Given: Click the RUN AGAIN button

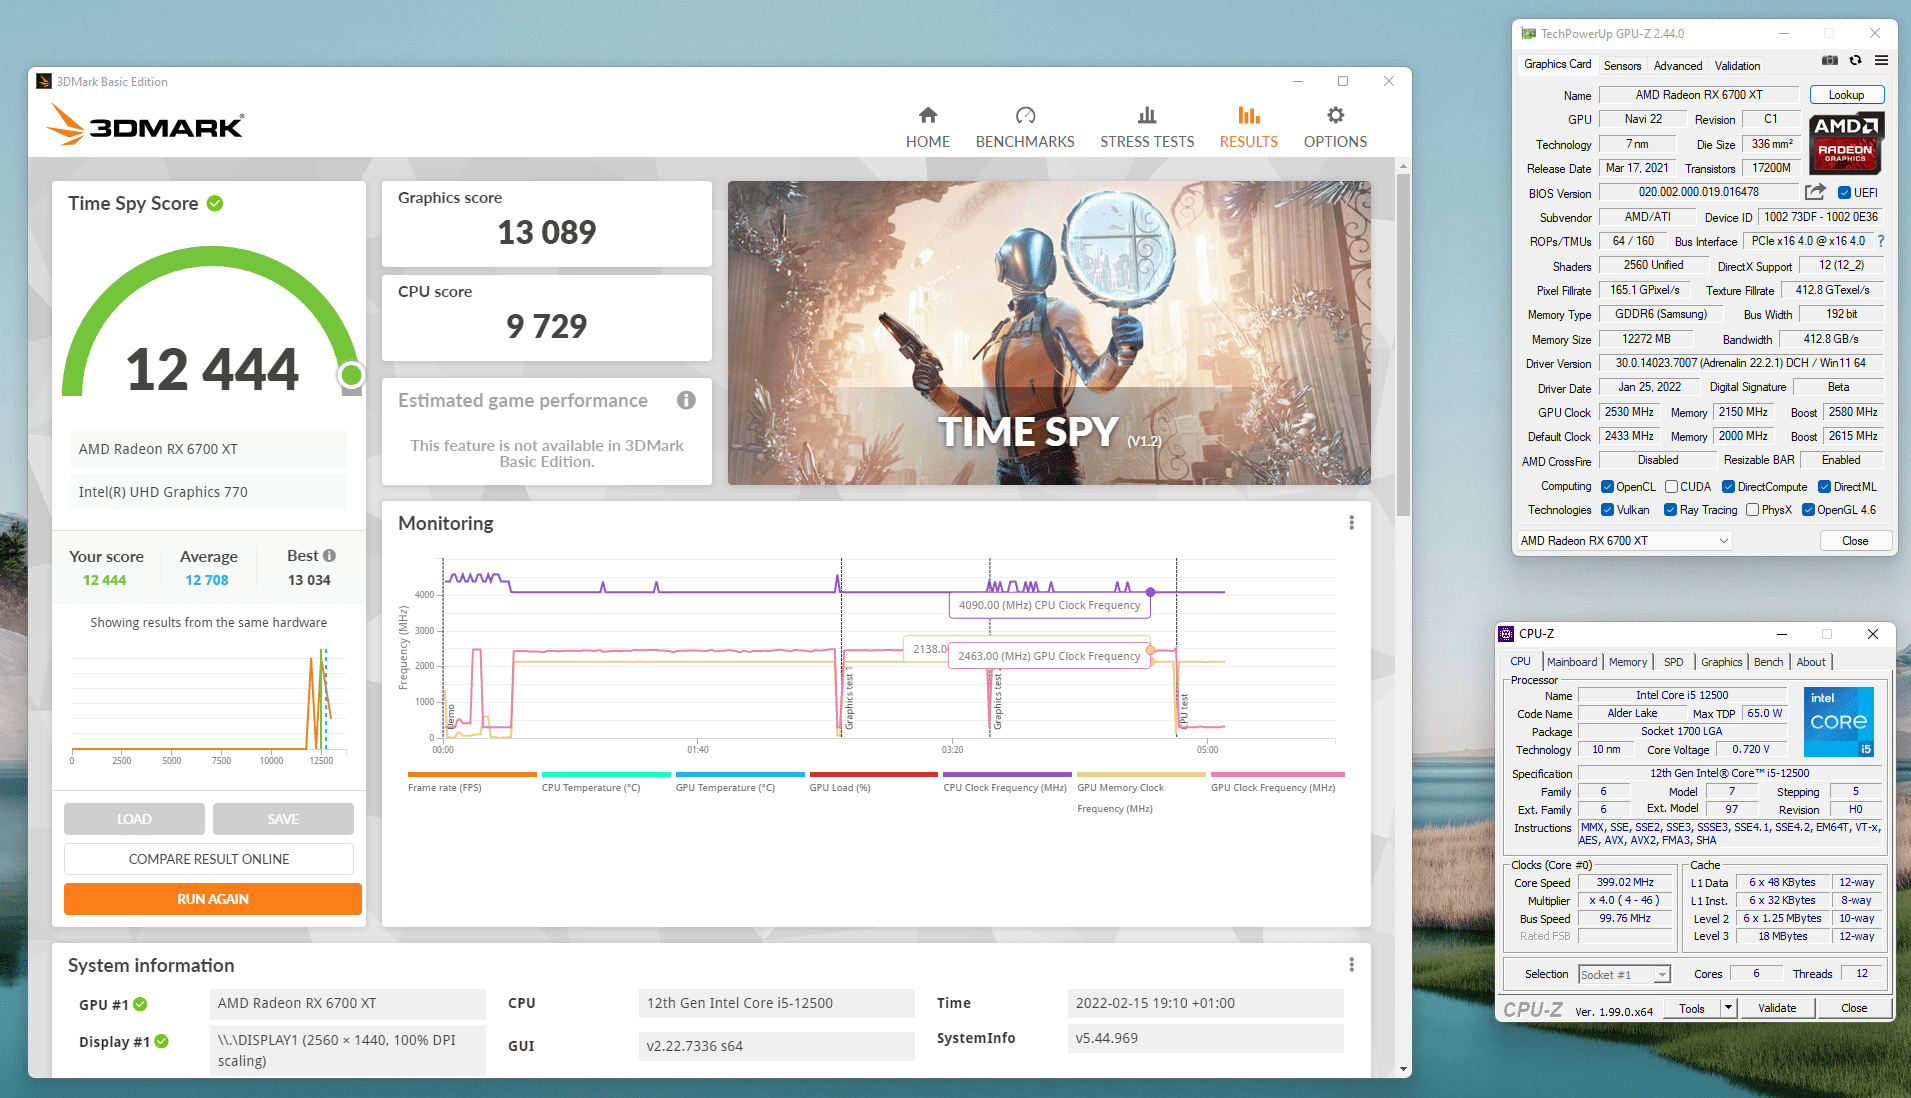Looking at the screenshot, I should pos(213,899).
